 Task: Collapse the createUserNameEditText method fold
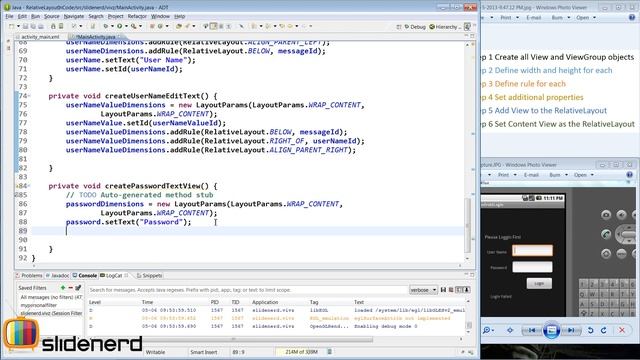pyautogui.click(x=29, y=96)
